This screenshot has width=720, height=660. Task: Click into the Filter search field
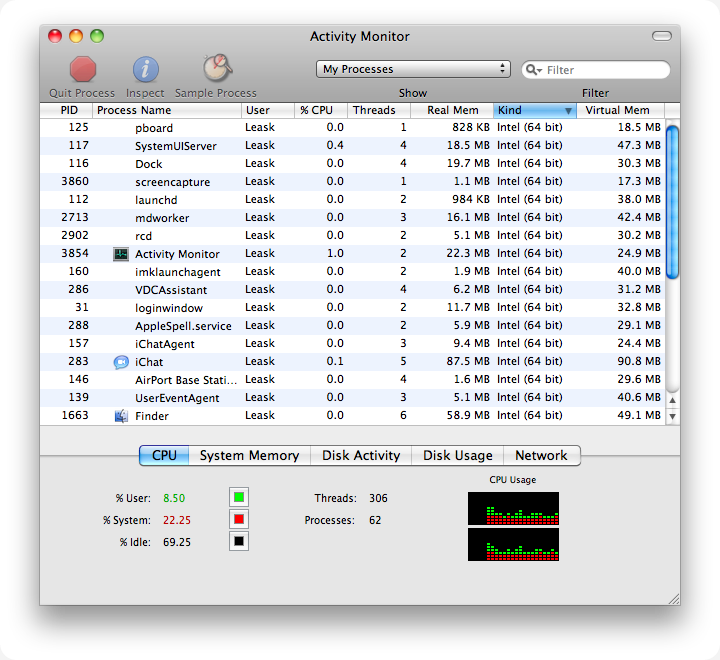pos(596,70)
